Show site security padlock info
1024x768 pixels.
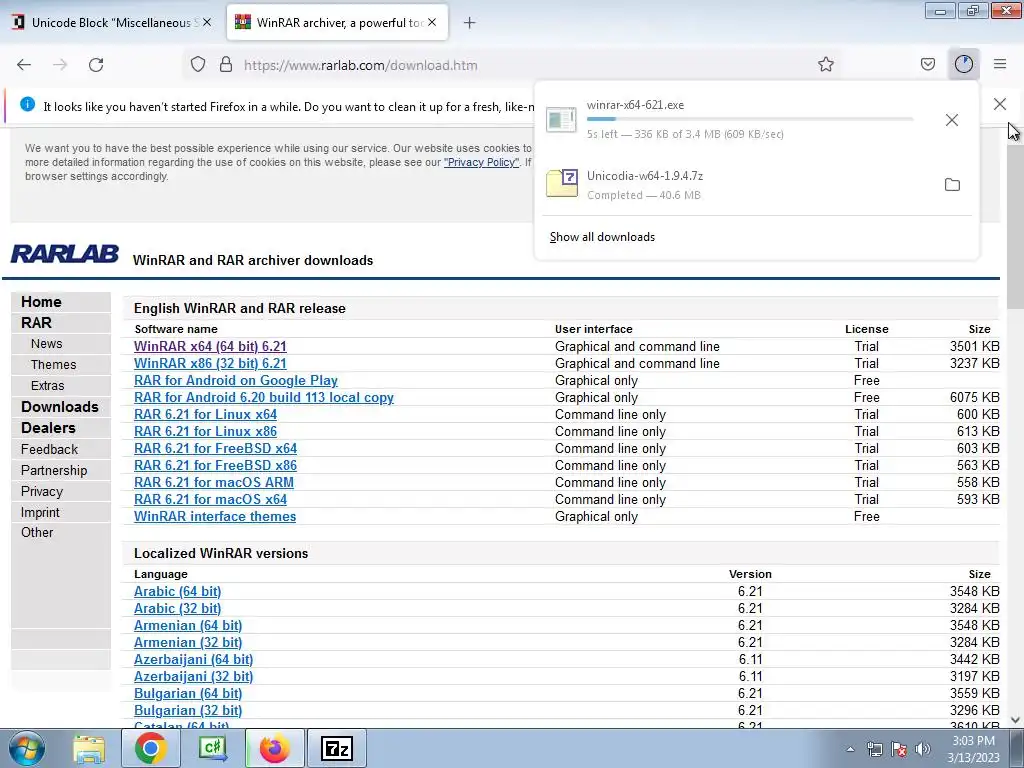click(226, 65)
